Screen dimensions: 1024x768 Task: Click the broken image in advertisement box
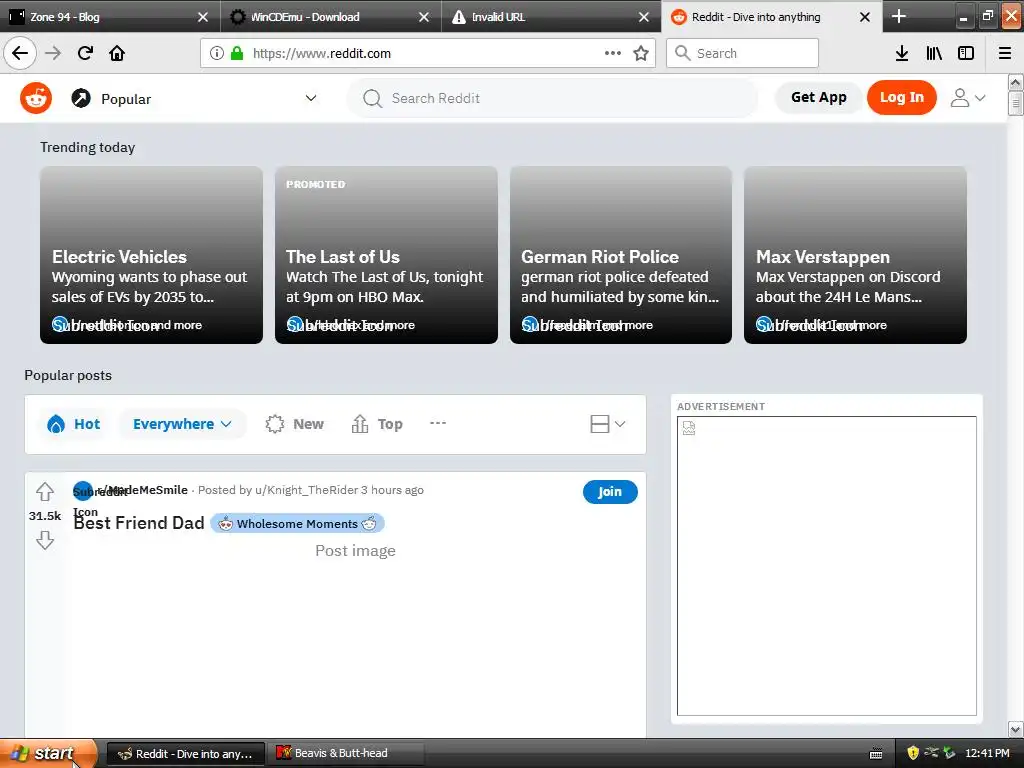pyautogui.click(x=688, y=428)
